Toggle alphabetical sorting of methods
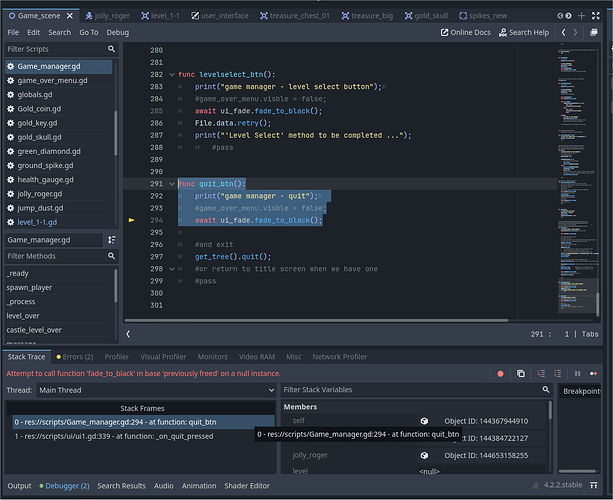This screenshot has width=613, height=500. pyautogui.click(x=111, y=240)
